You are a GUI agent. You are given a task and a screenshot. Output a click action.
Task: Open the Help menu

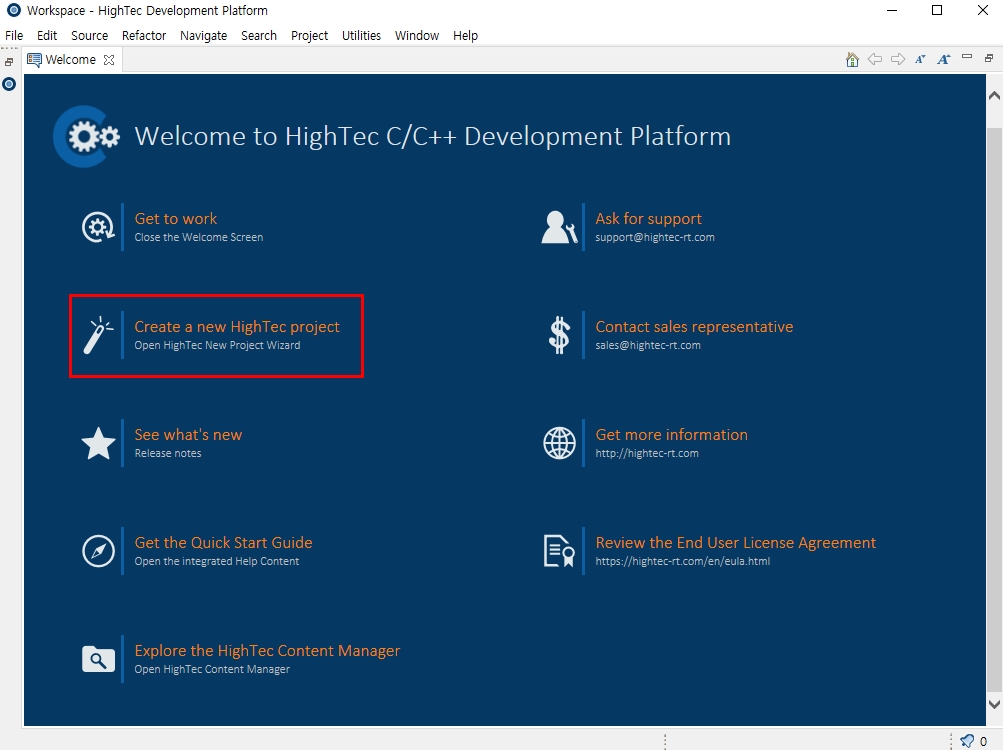(x=466, y=35)
